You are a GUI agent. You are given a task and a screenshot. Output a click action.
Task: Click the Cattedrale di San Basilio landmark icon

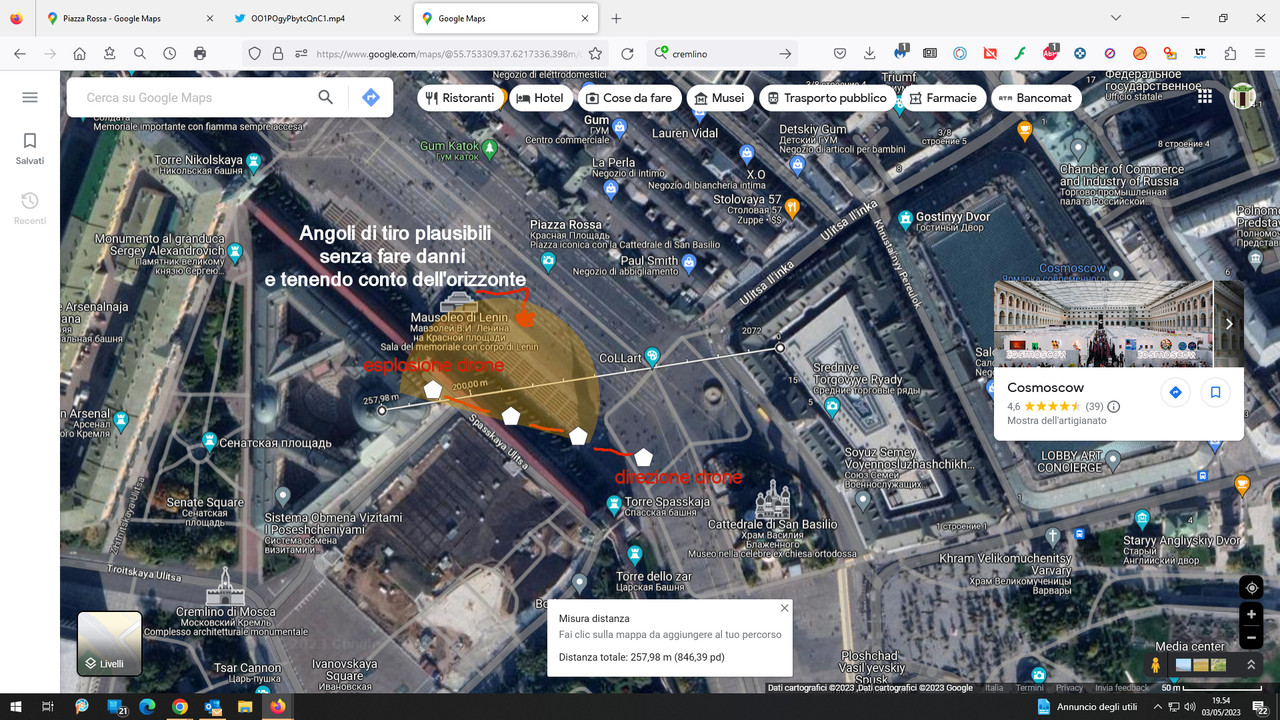point(772,498)
